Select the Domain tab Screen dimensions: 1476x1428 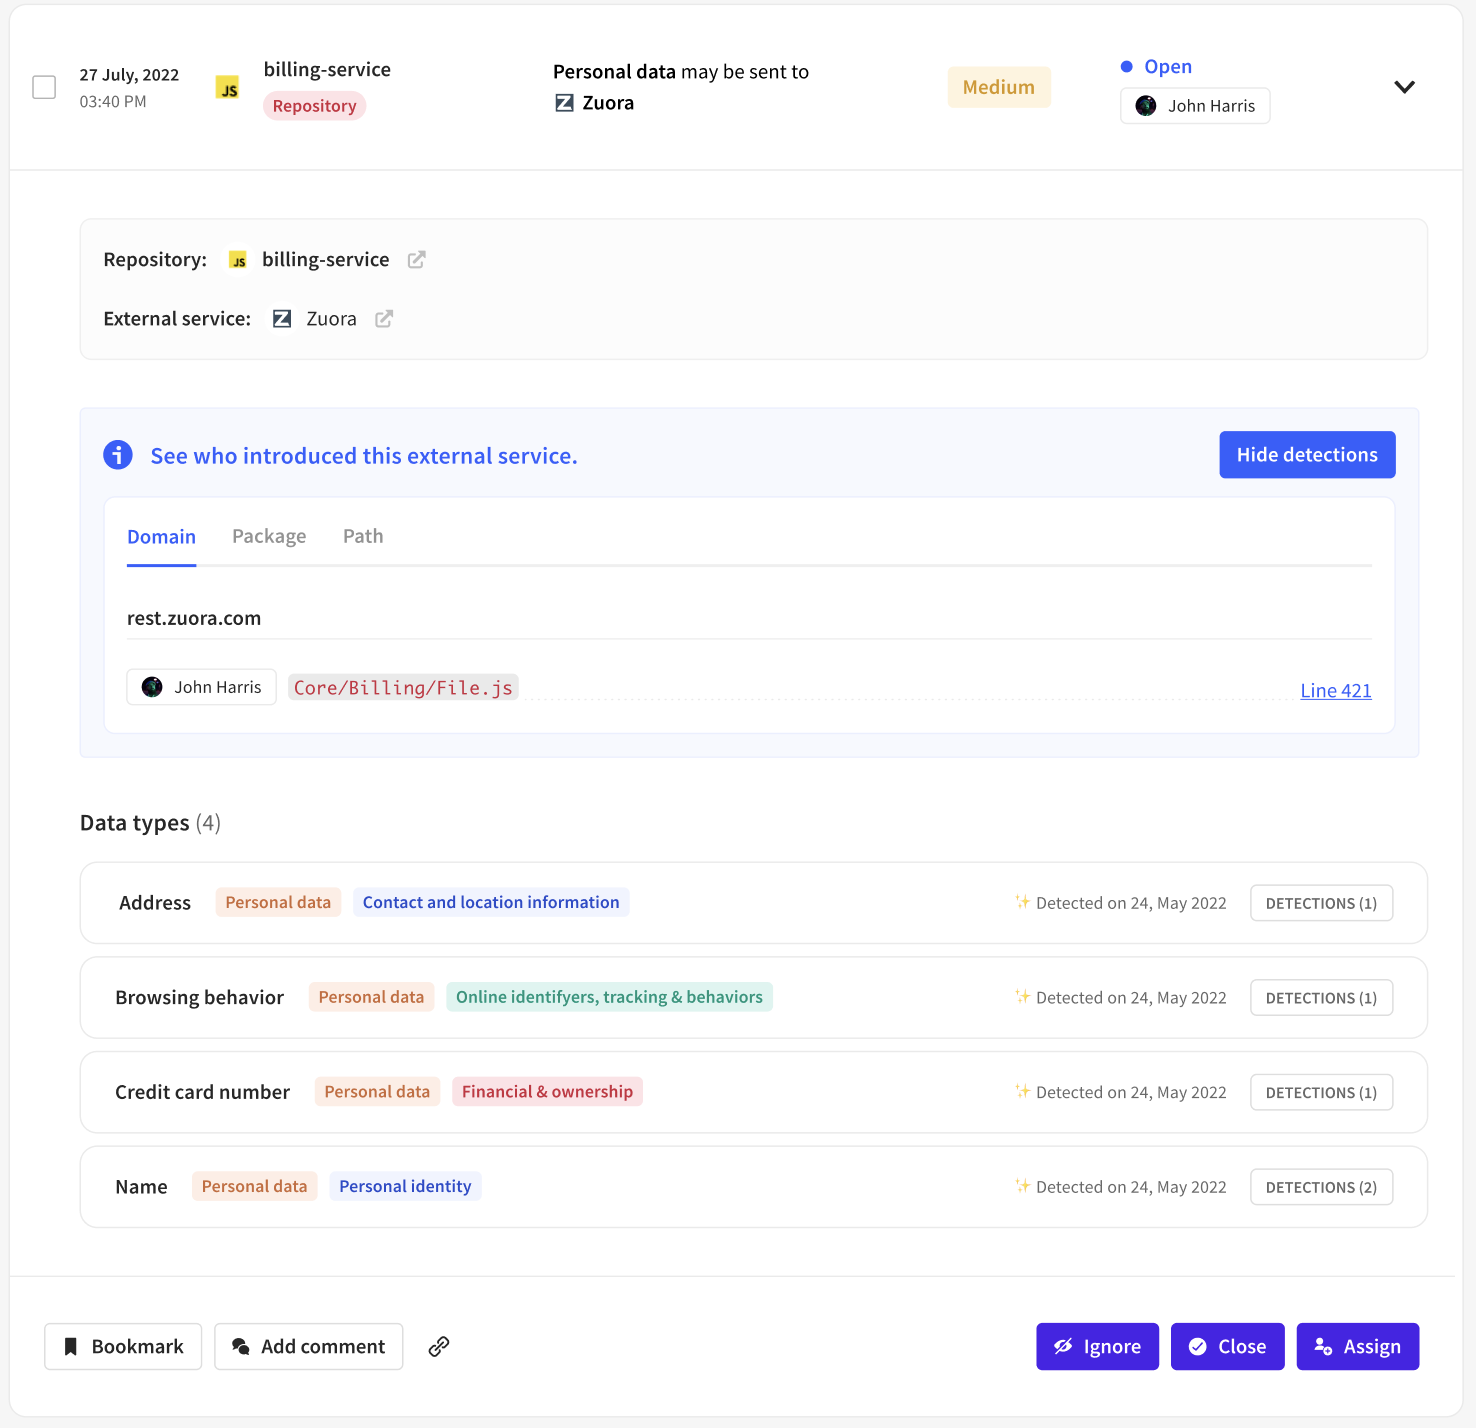(161, 537)
